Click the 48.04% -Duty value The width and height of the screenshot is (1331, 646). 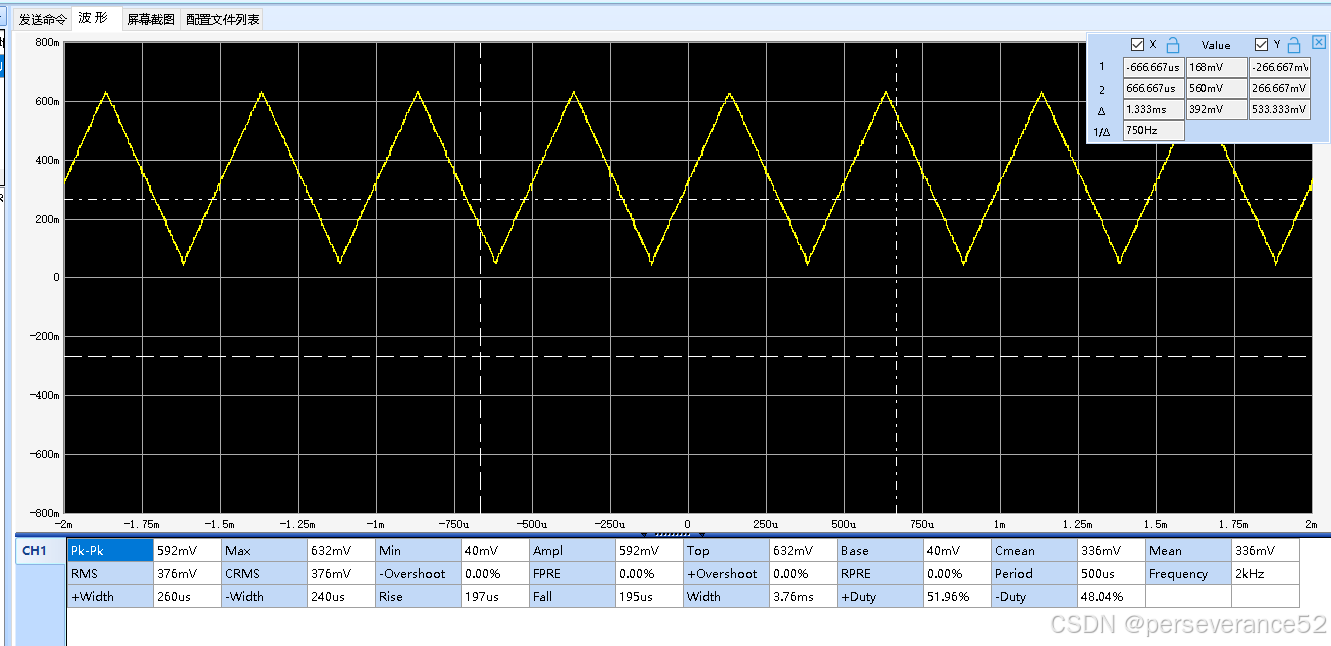click(1112, 597)
